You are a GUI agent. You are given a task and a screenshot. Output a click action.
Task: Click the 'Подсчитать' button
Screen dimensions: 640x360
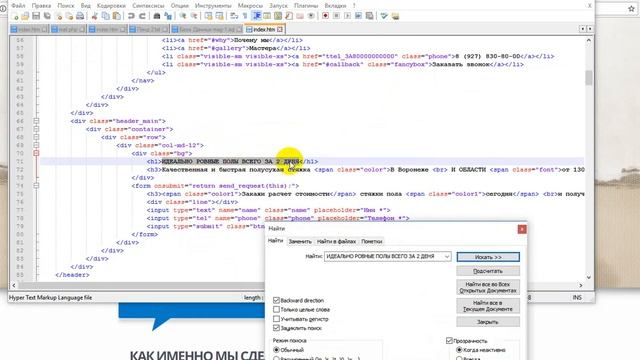[x=488, y=271]
